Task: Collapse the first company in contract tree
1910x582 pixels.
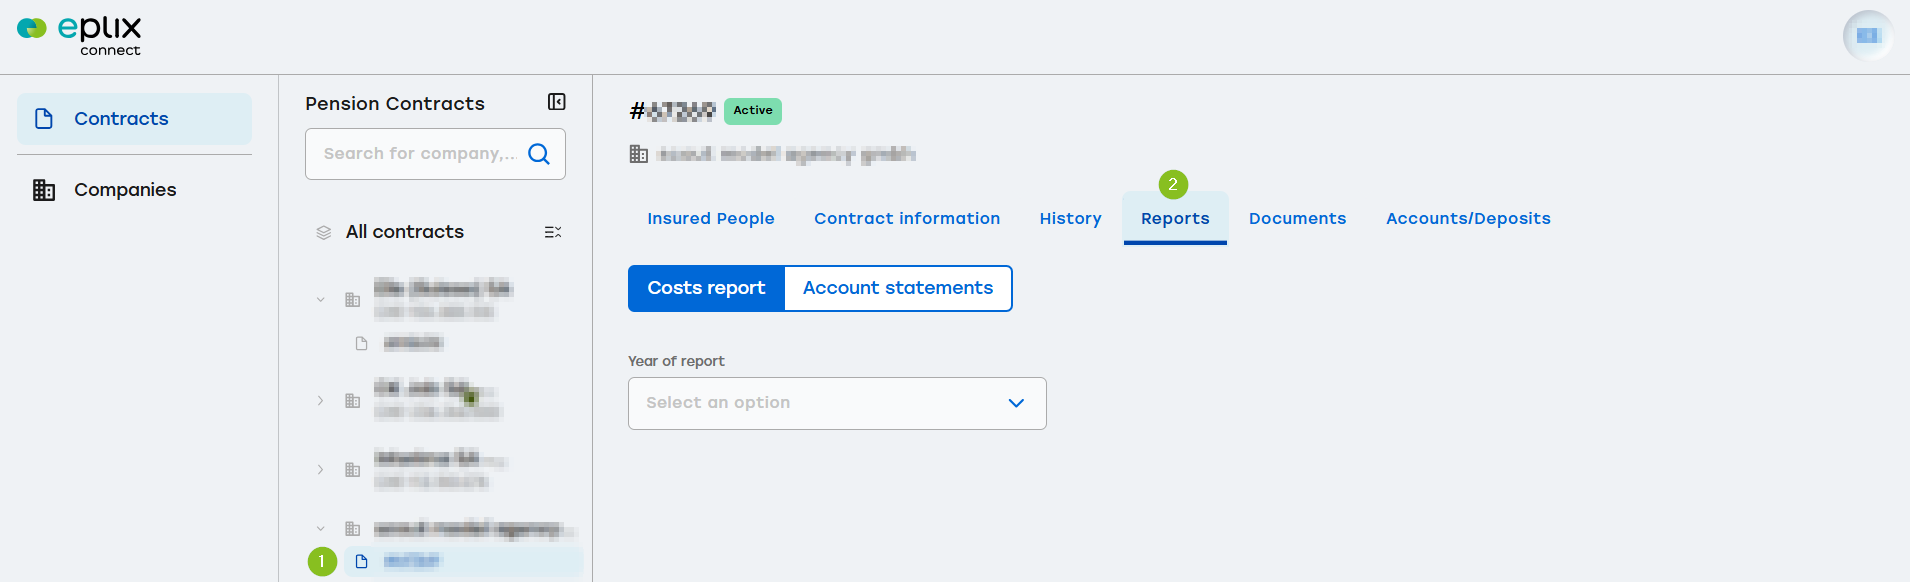Action: (x=321, y=299)
